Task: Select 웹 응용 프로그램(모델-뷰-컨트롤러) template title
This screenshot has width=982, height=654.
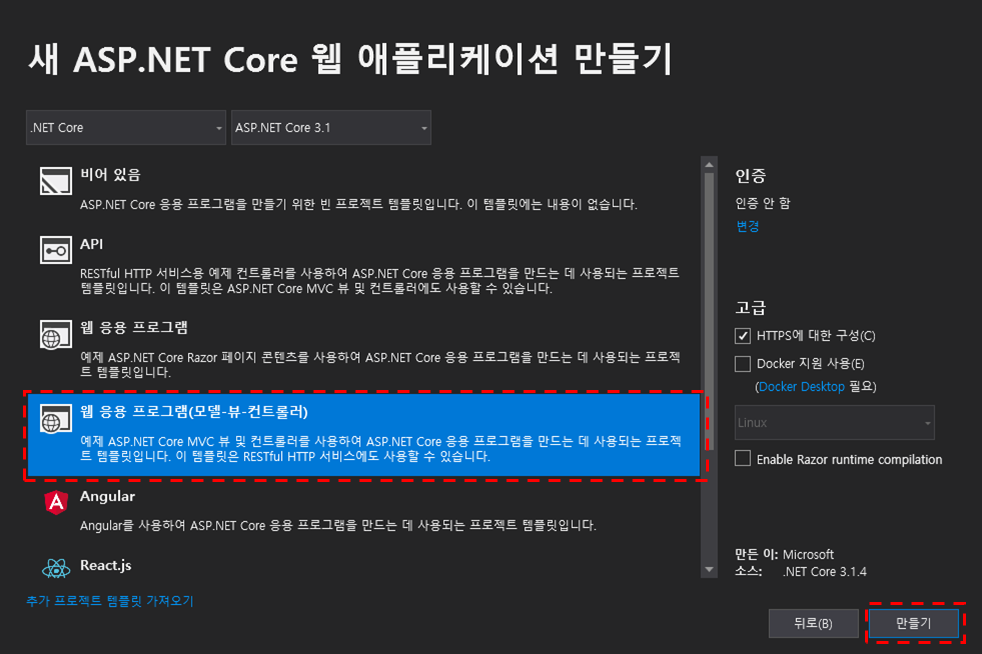Action: [194, 412]
